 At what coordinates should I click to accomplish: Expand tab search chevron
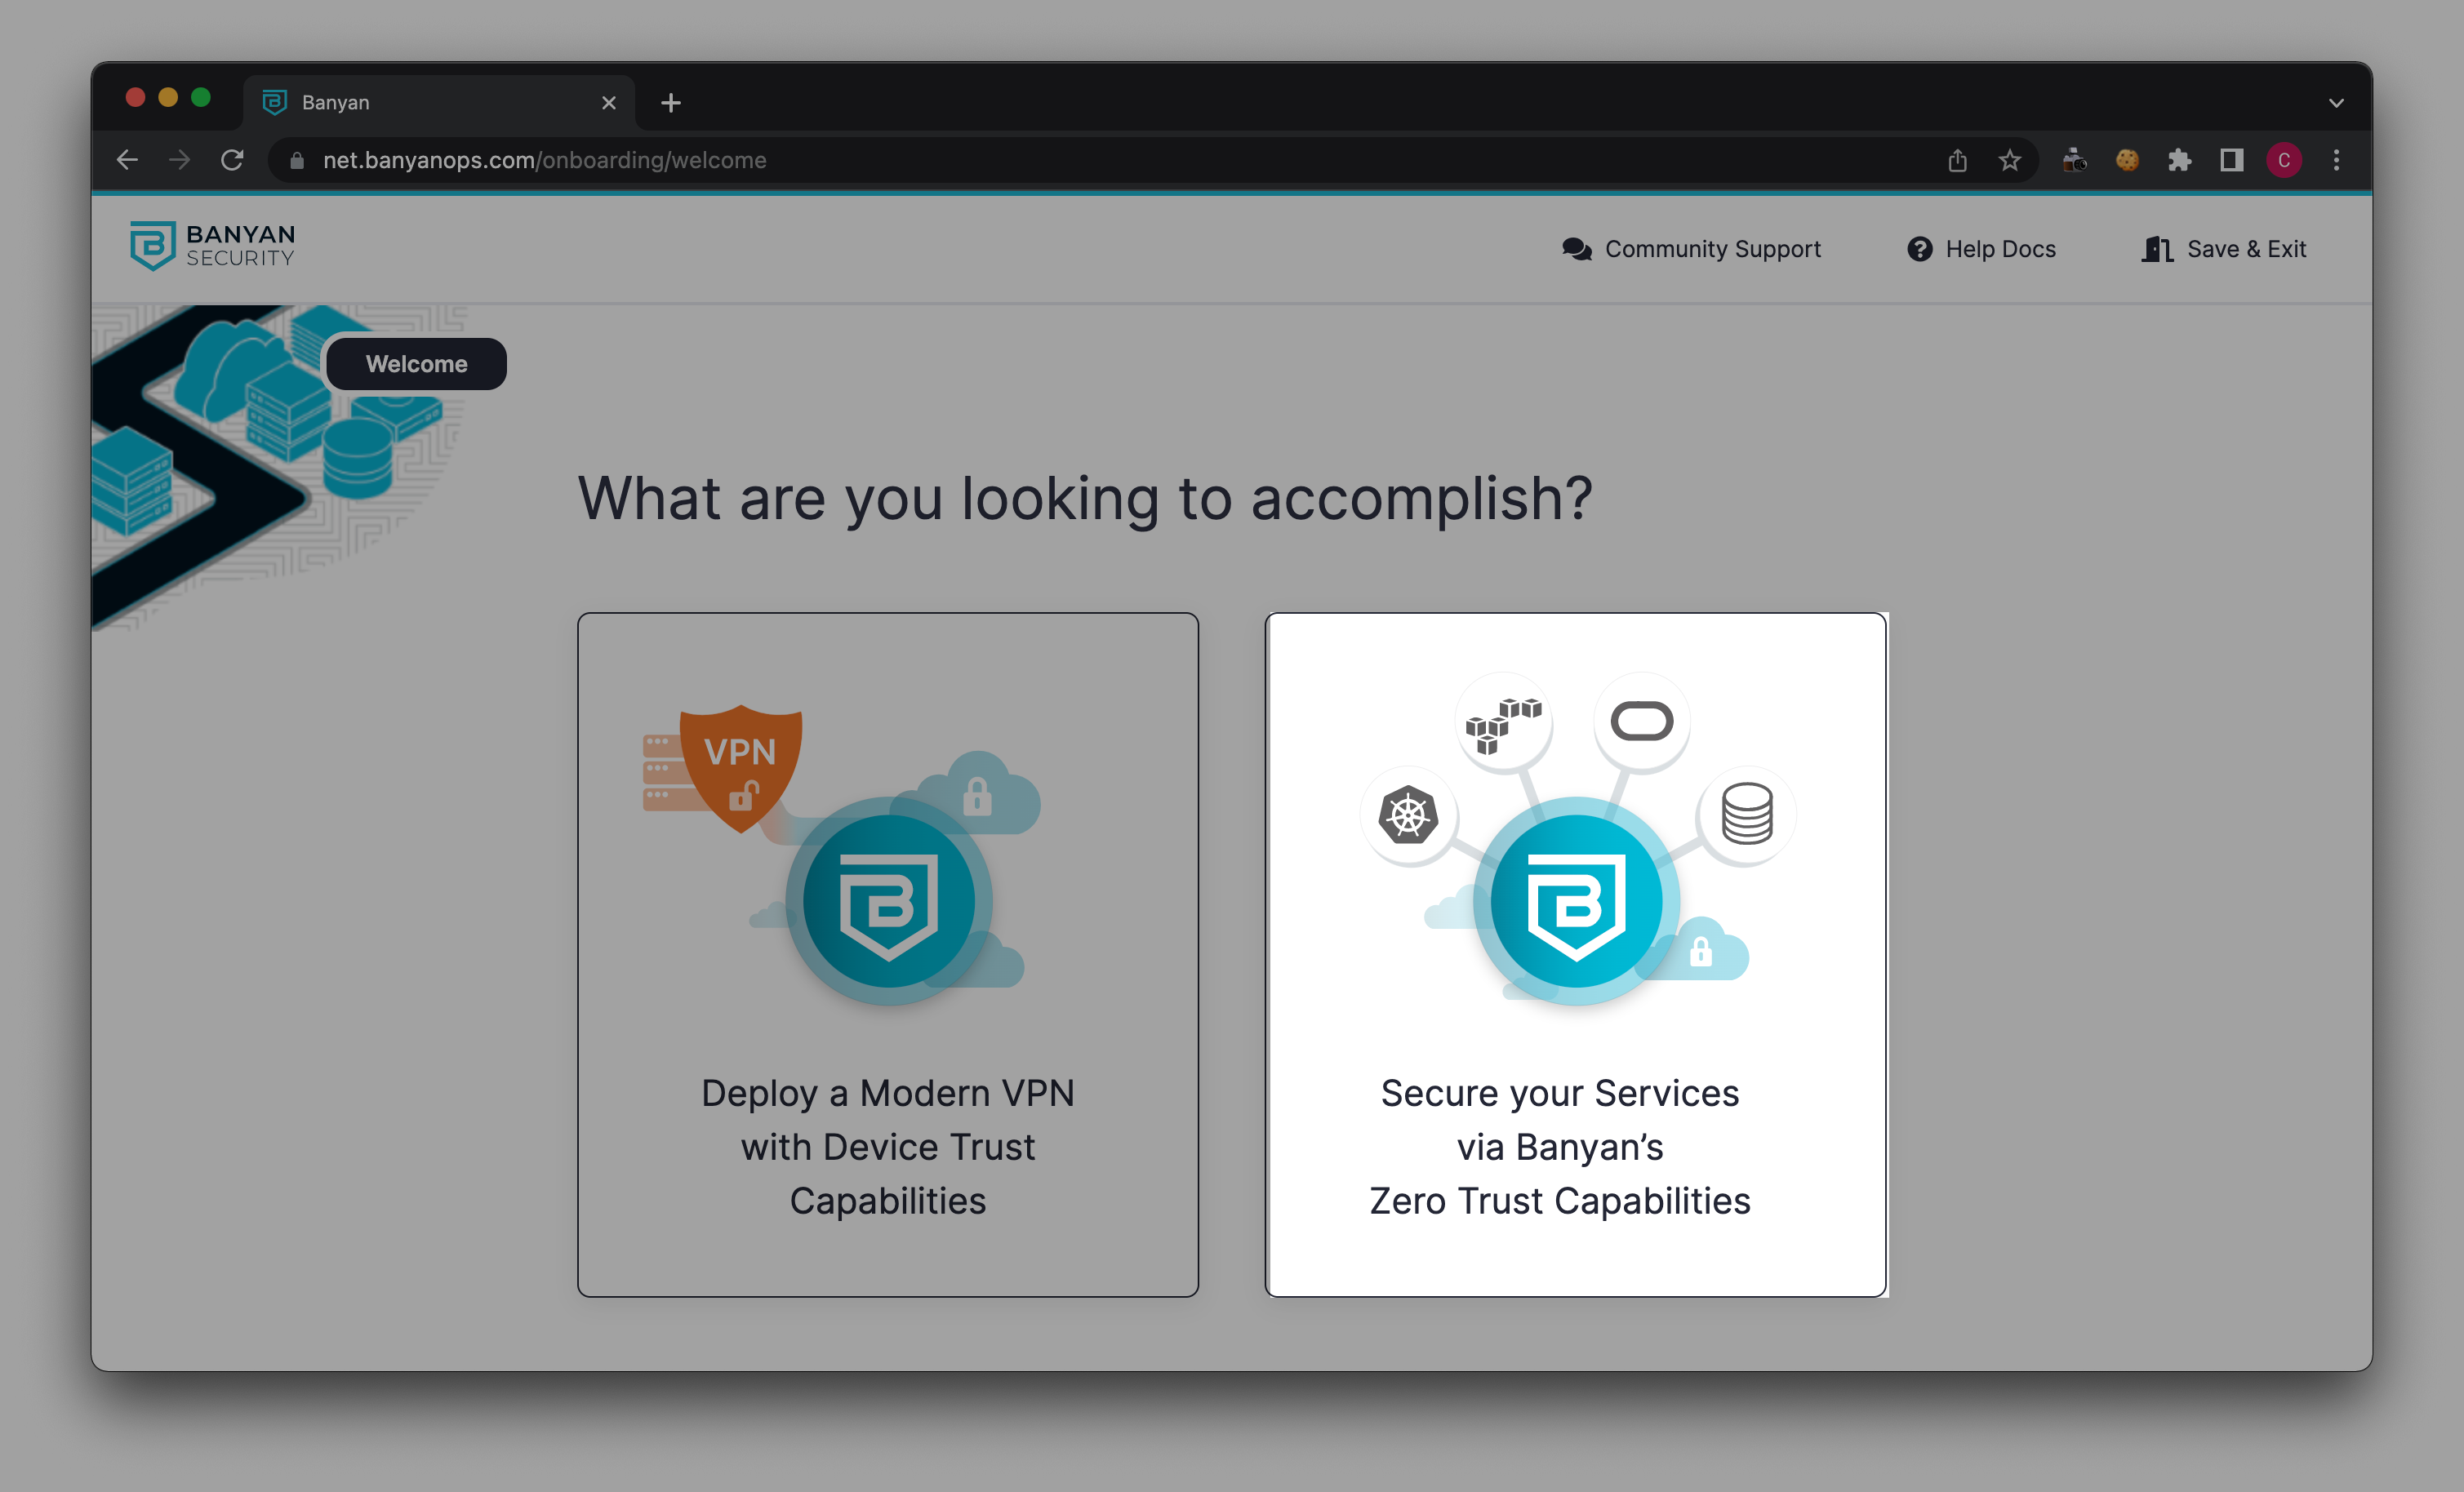(x=2336, y=103)
